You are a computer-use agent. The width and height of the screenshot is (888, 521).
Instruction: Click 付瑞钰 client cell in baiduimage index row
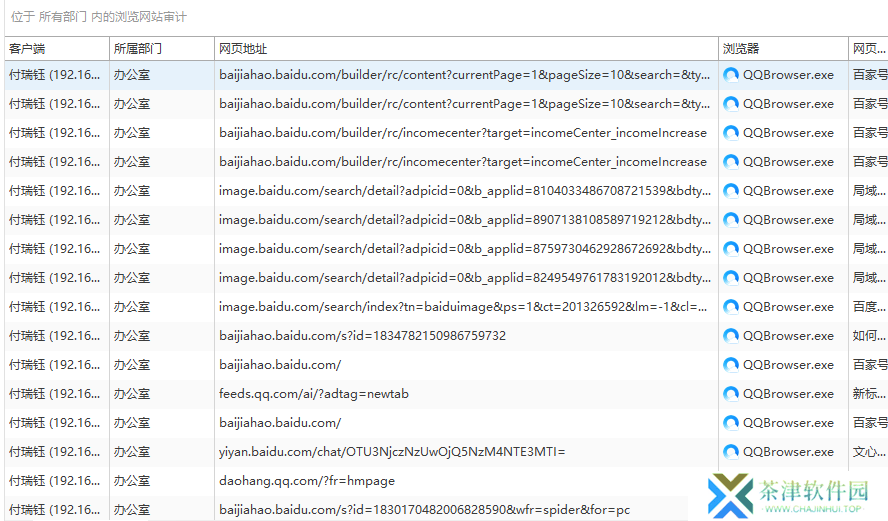tap(55, 307)
